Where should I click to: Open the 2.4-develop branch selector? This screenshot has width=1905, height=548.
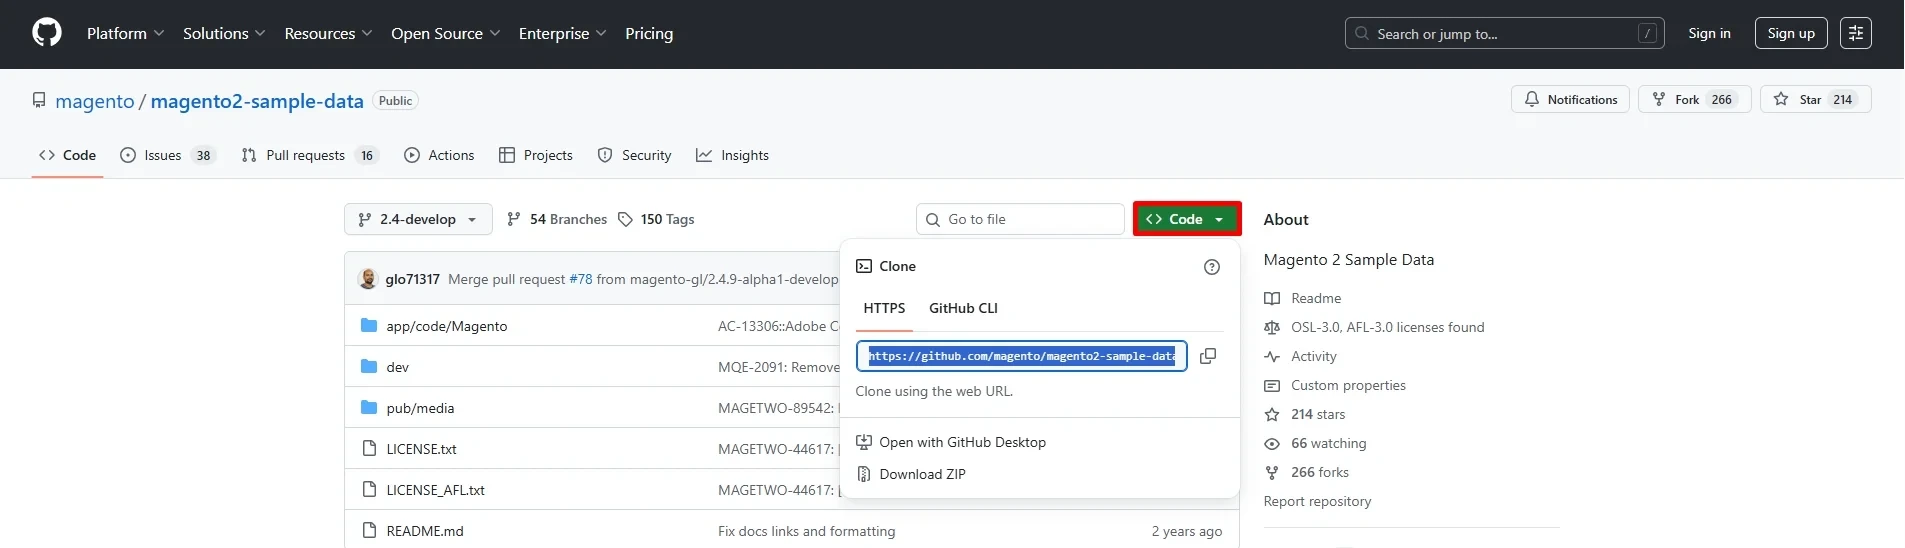[418, 219]
